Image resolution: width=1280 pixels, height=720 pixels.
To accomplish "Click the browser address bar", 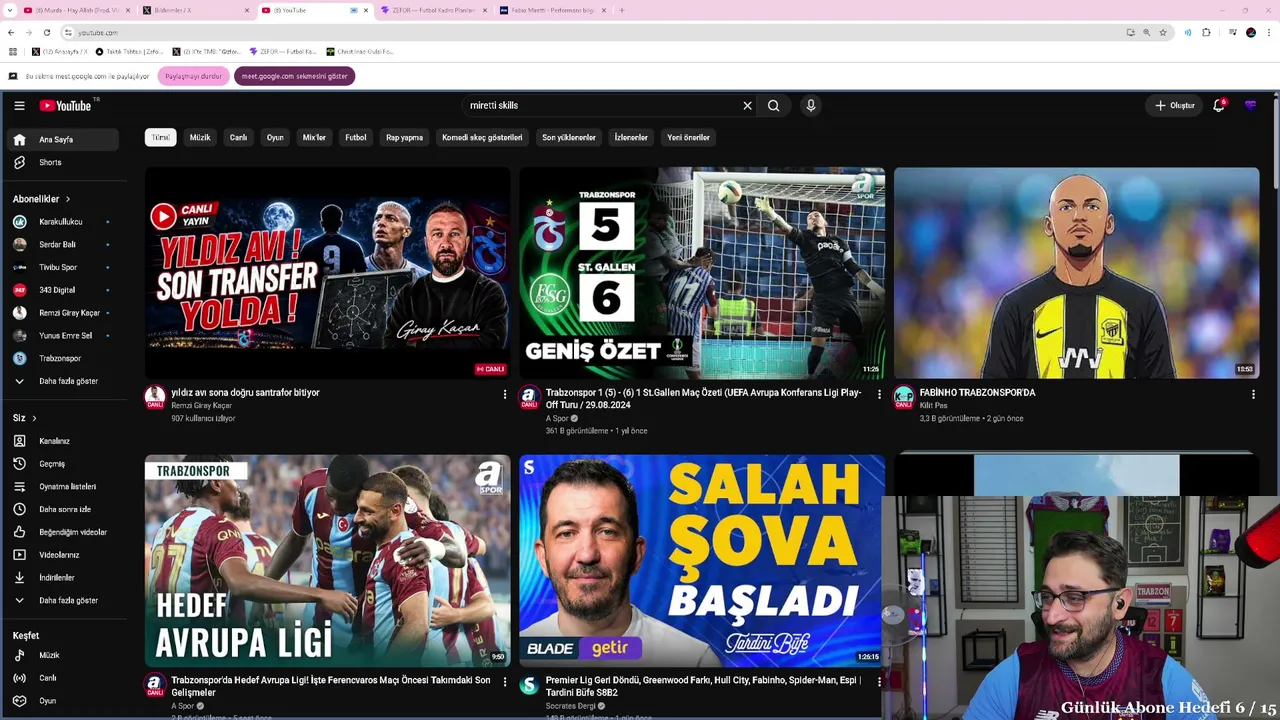I will [x=595, y=32].
